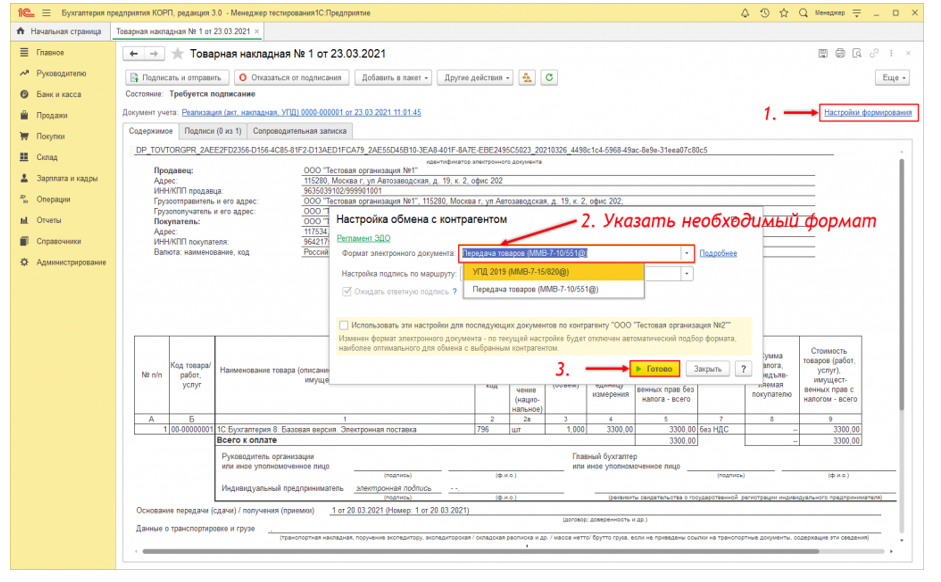
Task: Open the 'Другие действия' dropdown
Action: tap(475, 77)
